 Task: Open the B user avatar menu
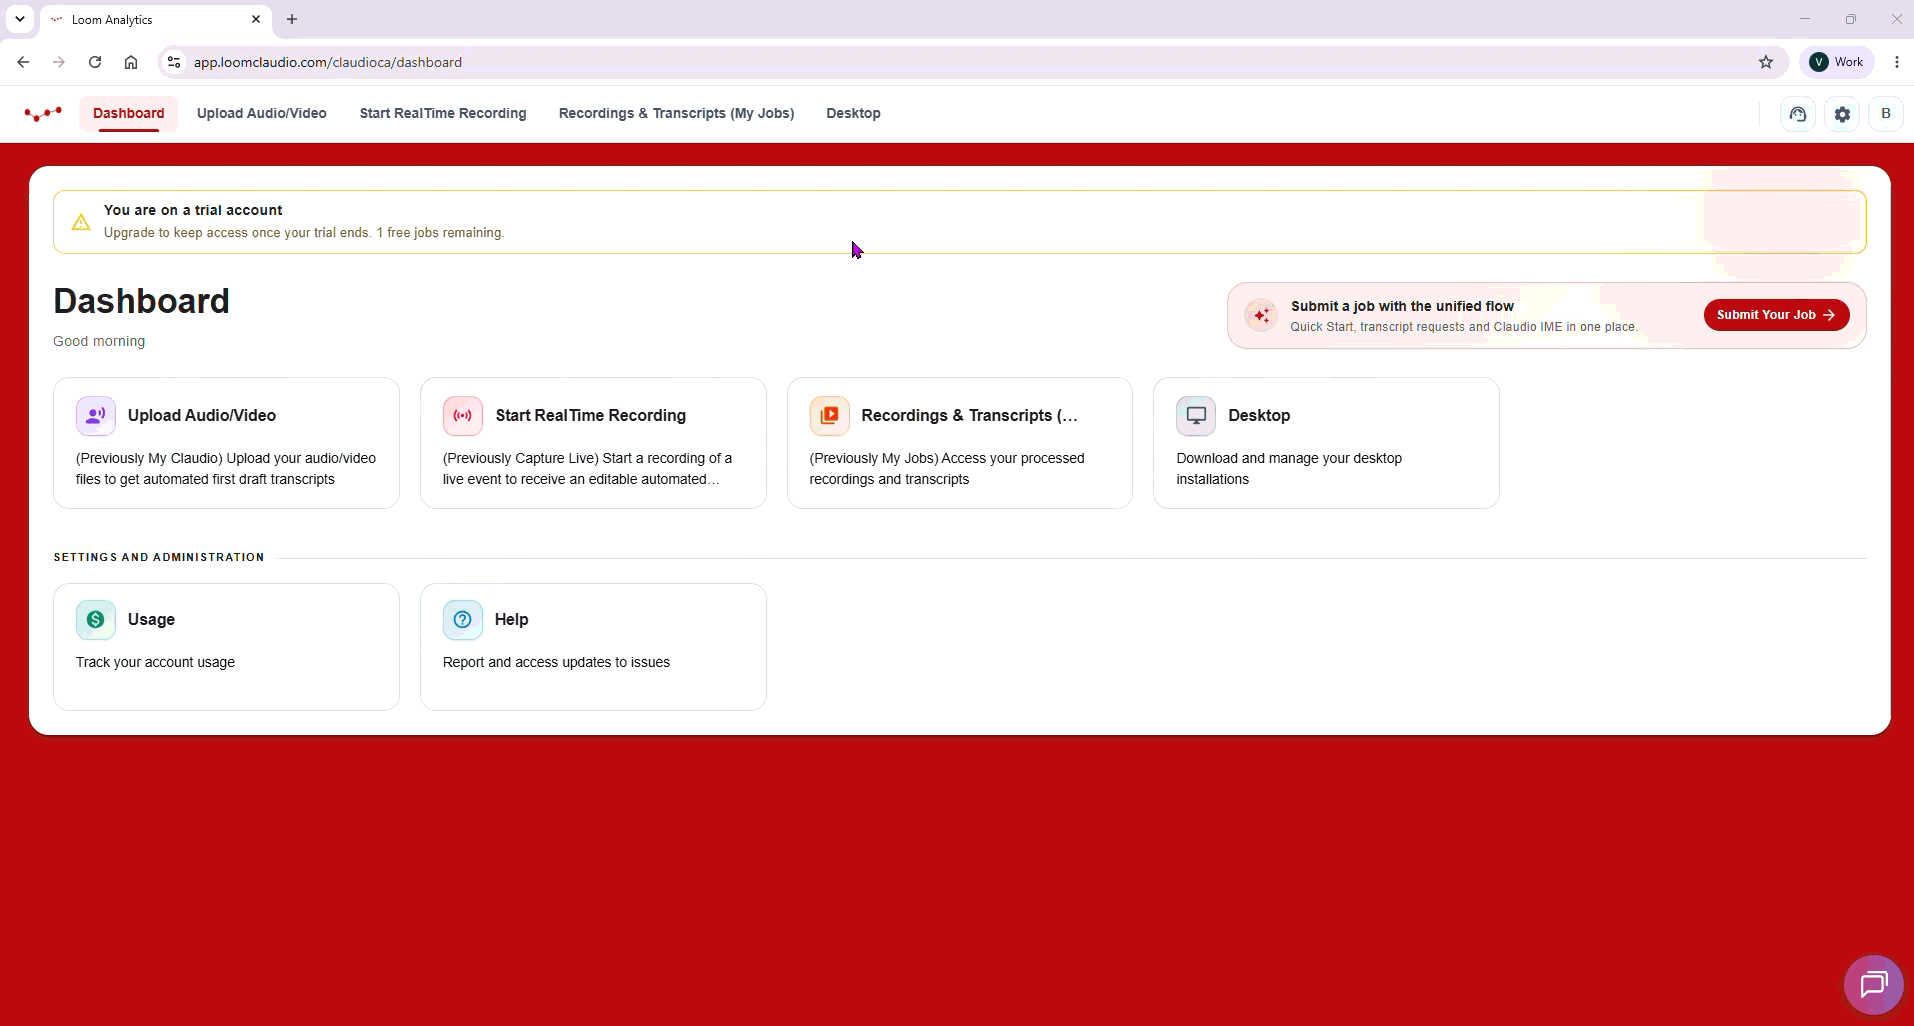click(x=1886, y=114)
